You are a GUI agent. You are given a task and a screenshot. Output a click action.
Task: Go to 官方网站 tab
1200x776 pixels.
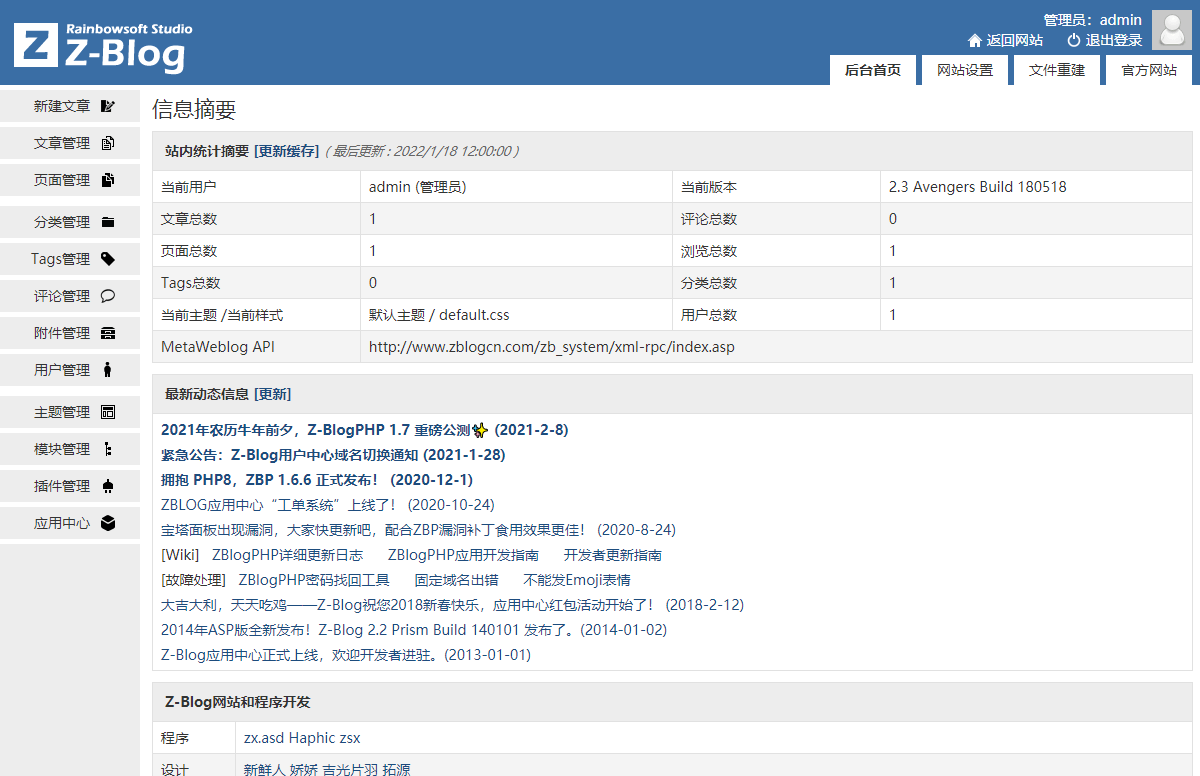click(1149, 70)
